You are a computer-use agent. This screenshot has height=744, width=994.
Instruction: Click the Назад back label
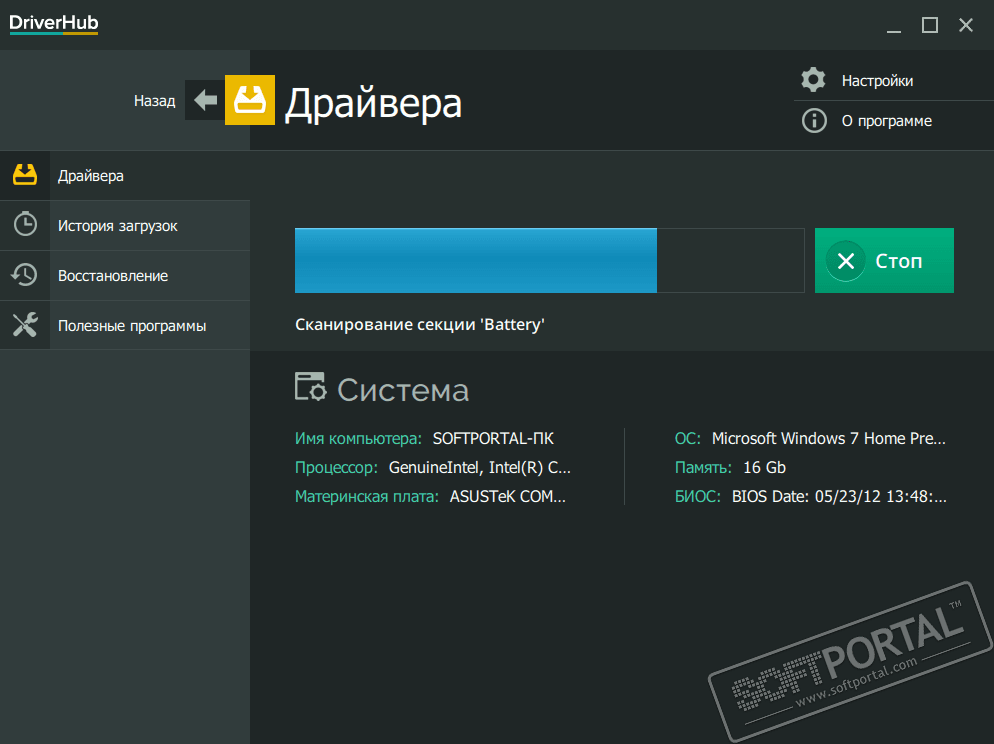pyautogui.click(x=155, y=101)
